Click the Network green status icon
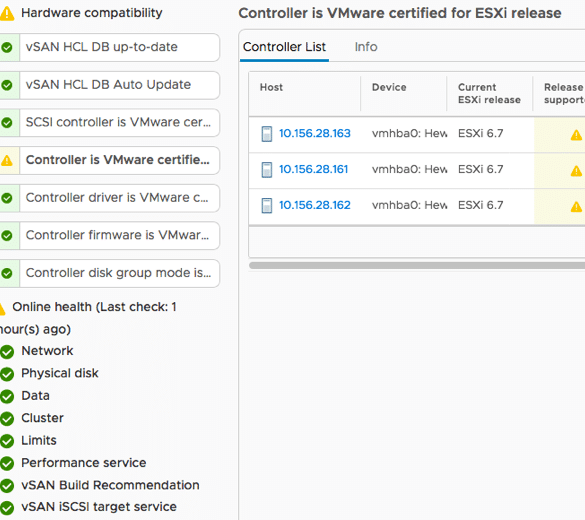The height and width of the screenshot is (520, 585). (x=7, y=351)
